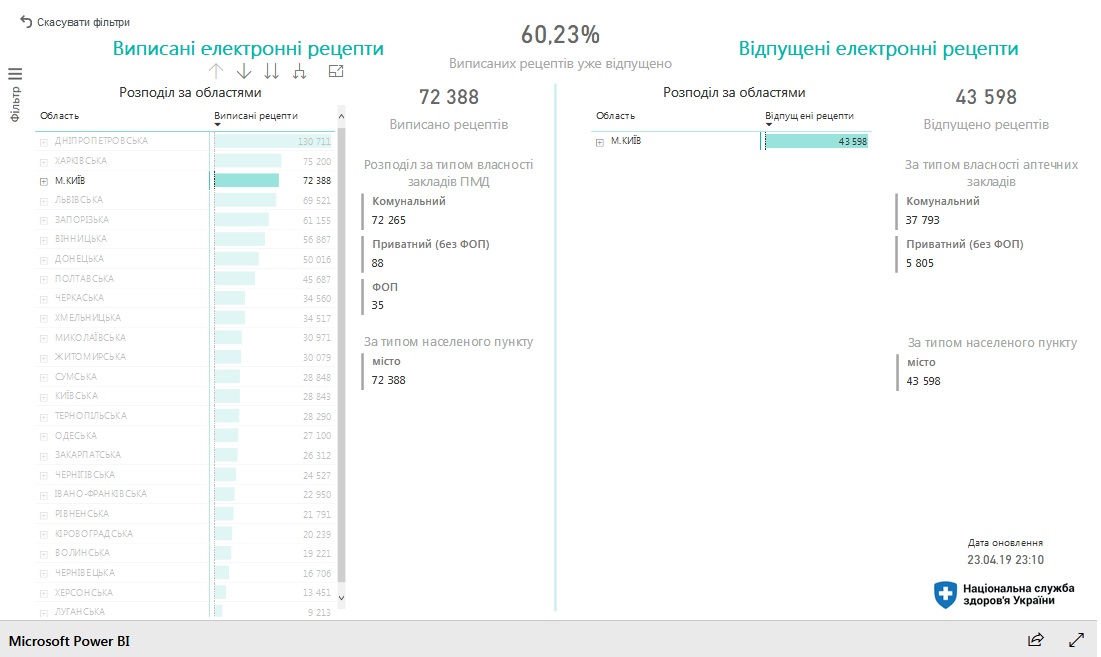The image size is (1101, 657).
Task: Click the Фільтр vertical label
Action: [x=15, y=104]
